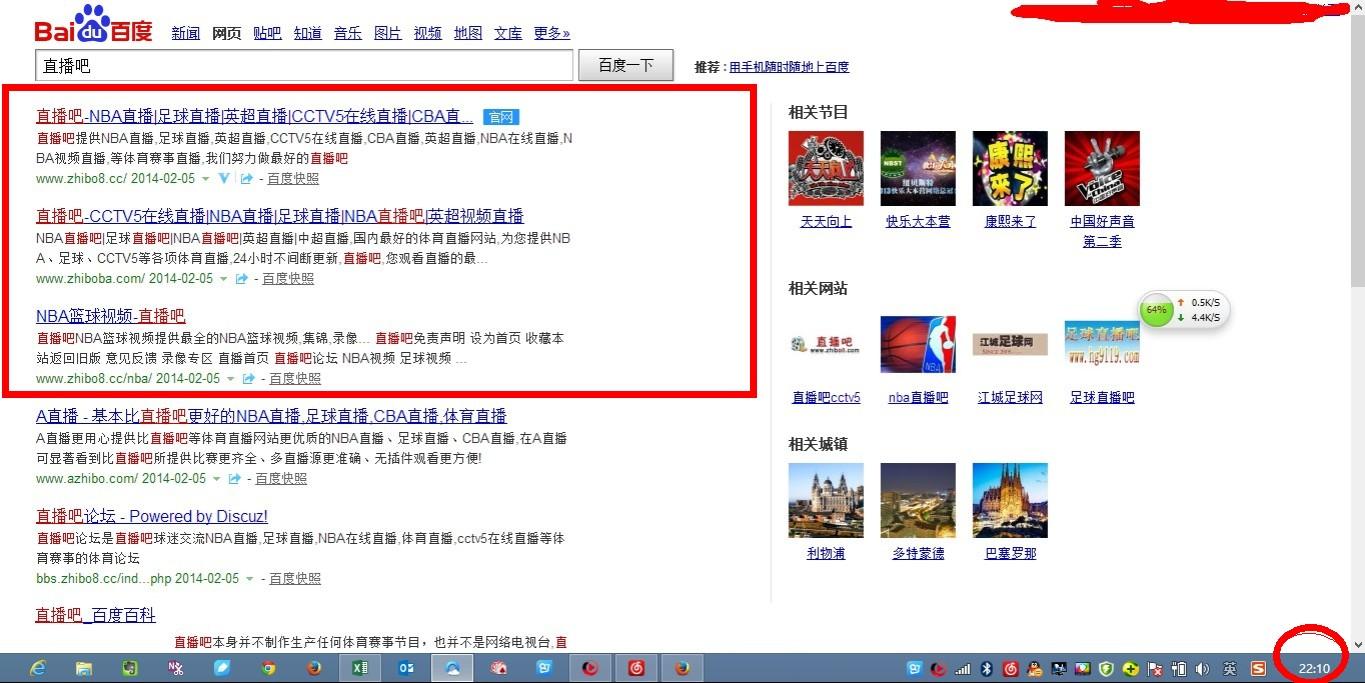Expand dropdown arrow after www.azhibo.com/ 2014-02-05
1365x683 pixels.
pyautogui.click(x=216, y=479)
